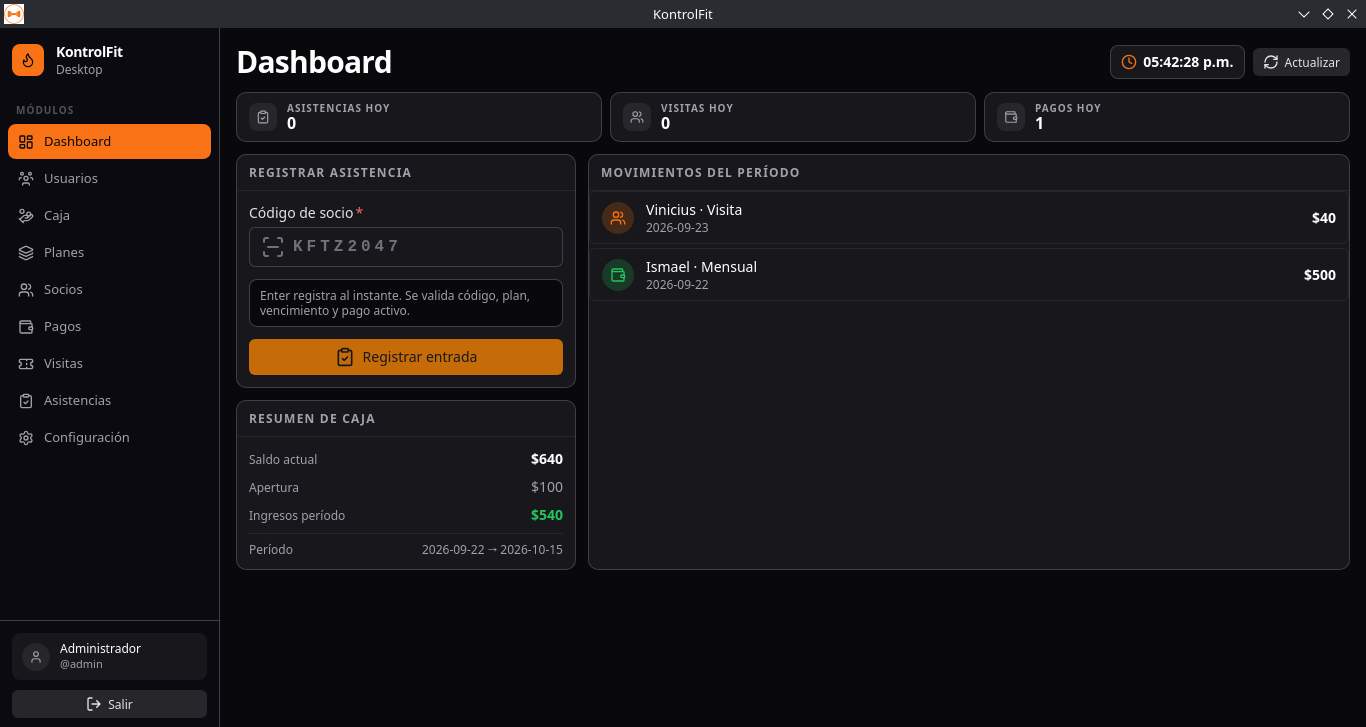Click the clipboard icon on Asistencias Hoy card
1366x727 pixels.
click(x=263, y=117)
